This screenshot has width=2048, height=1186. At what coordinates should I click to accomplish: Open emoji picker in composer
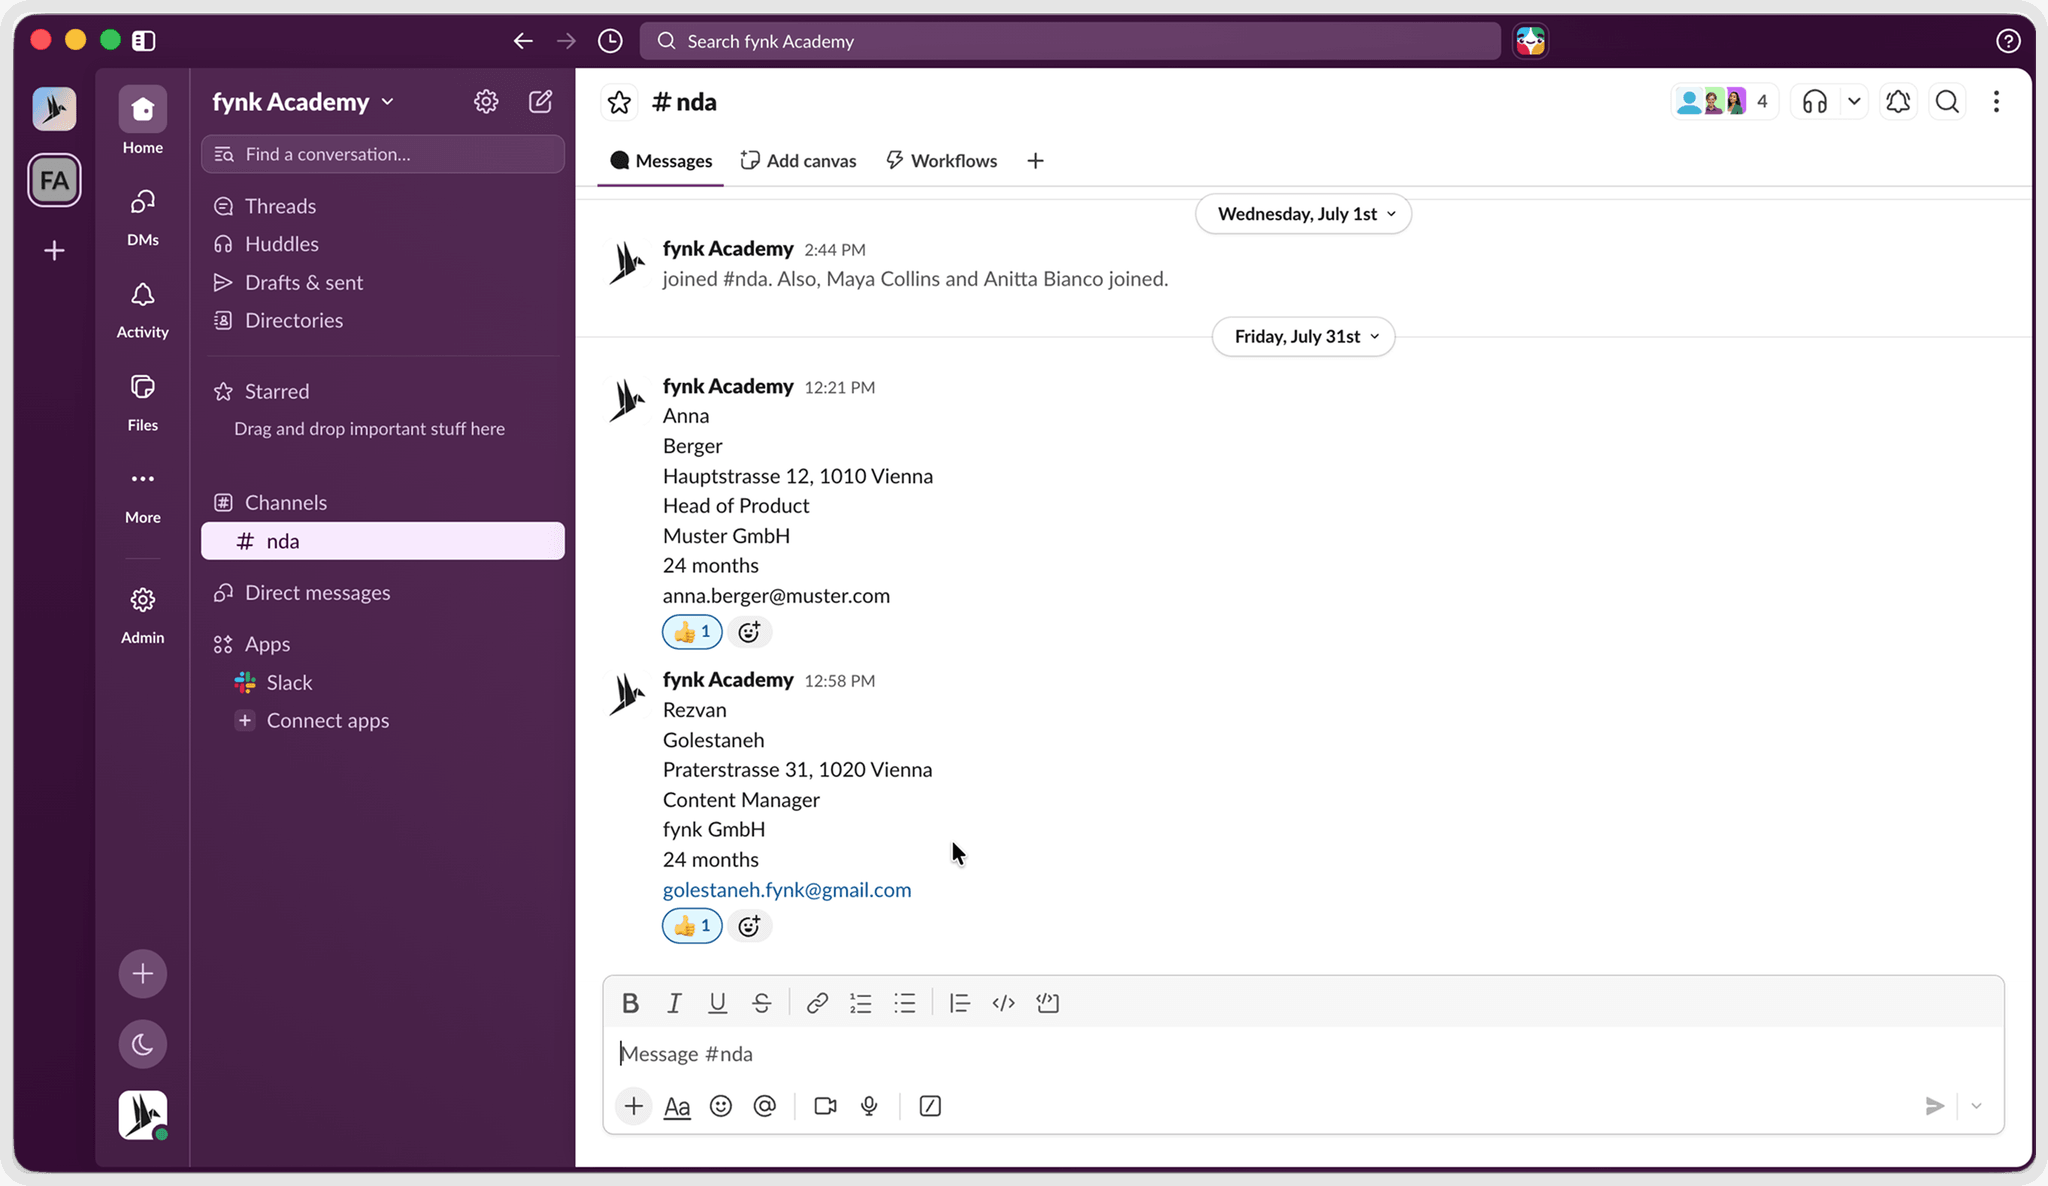pos(720,1106)
